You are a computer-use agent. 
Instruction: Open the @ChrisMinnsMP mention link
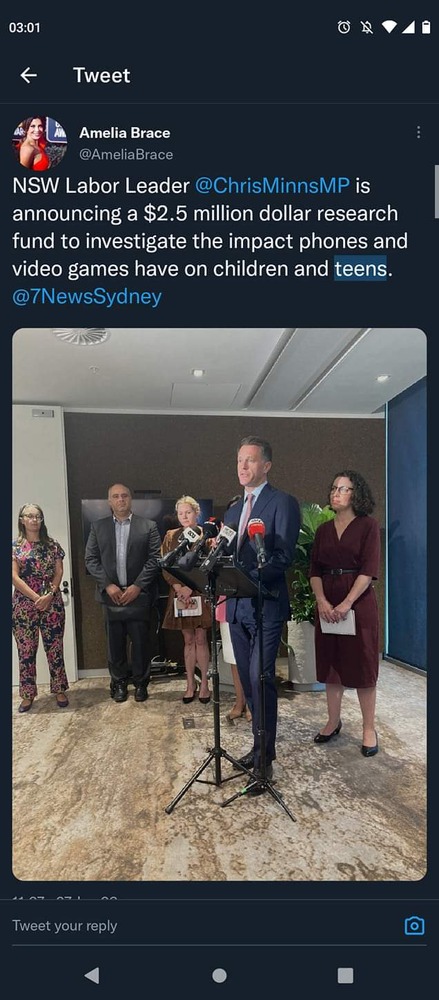[272, 186]
